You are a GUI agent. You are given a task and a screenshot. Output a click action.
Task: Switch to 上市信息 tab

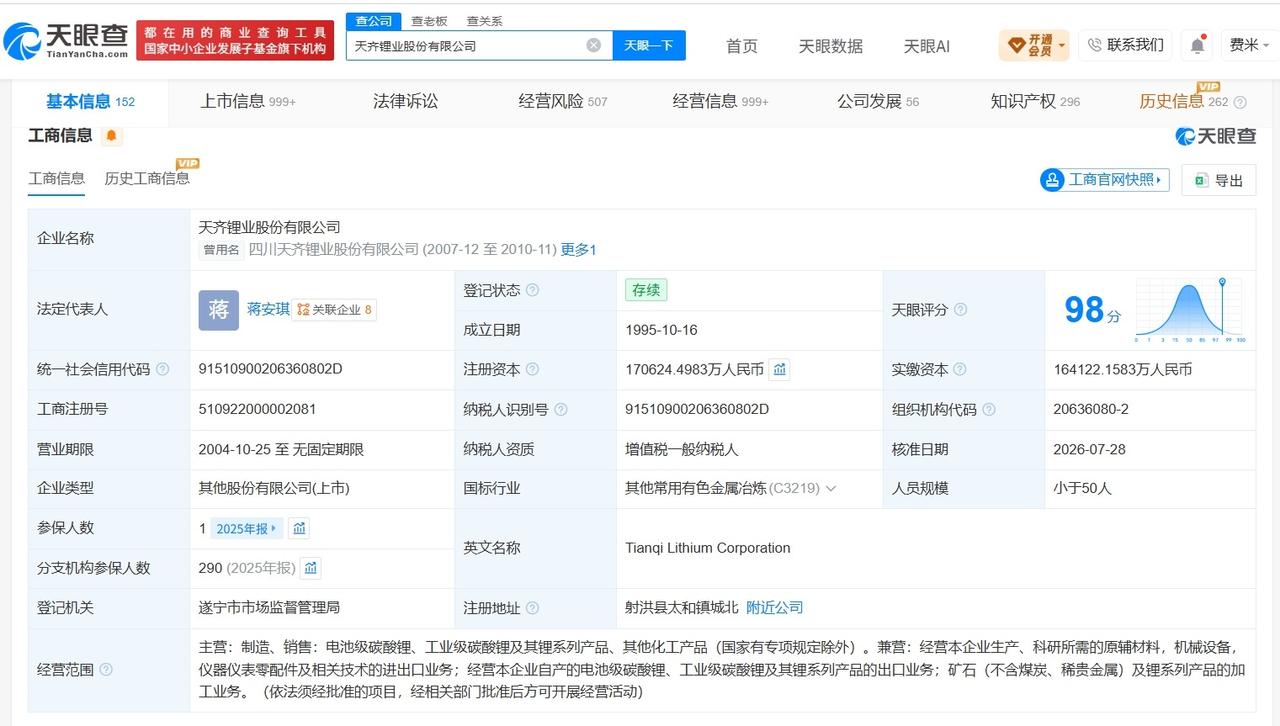coord(248,101)
